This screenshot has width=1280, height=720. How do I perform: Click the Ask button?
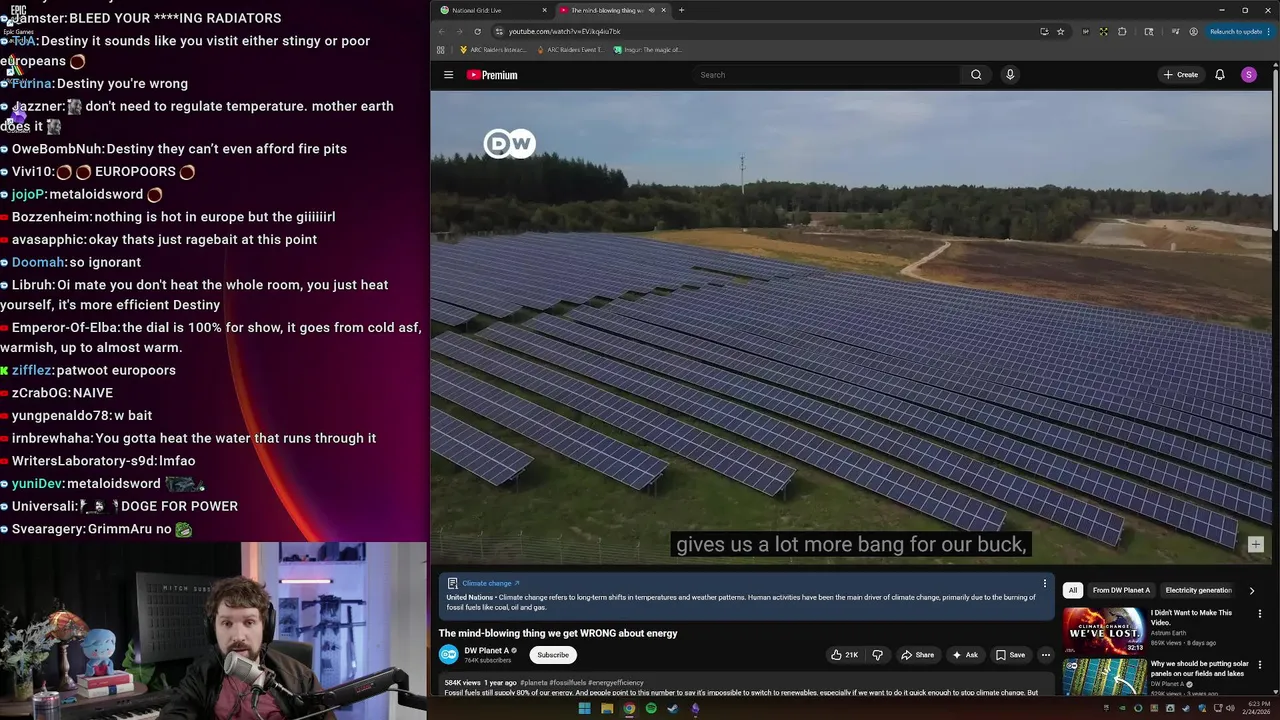pos(965,655)
